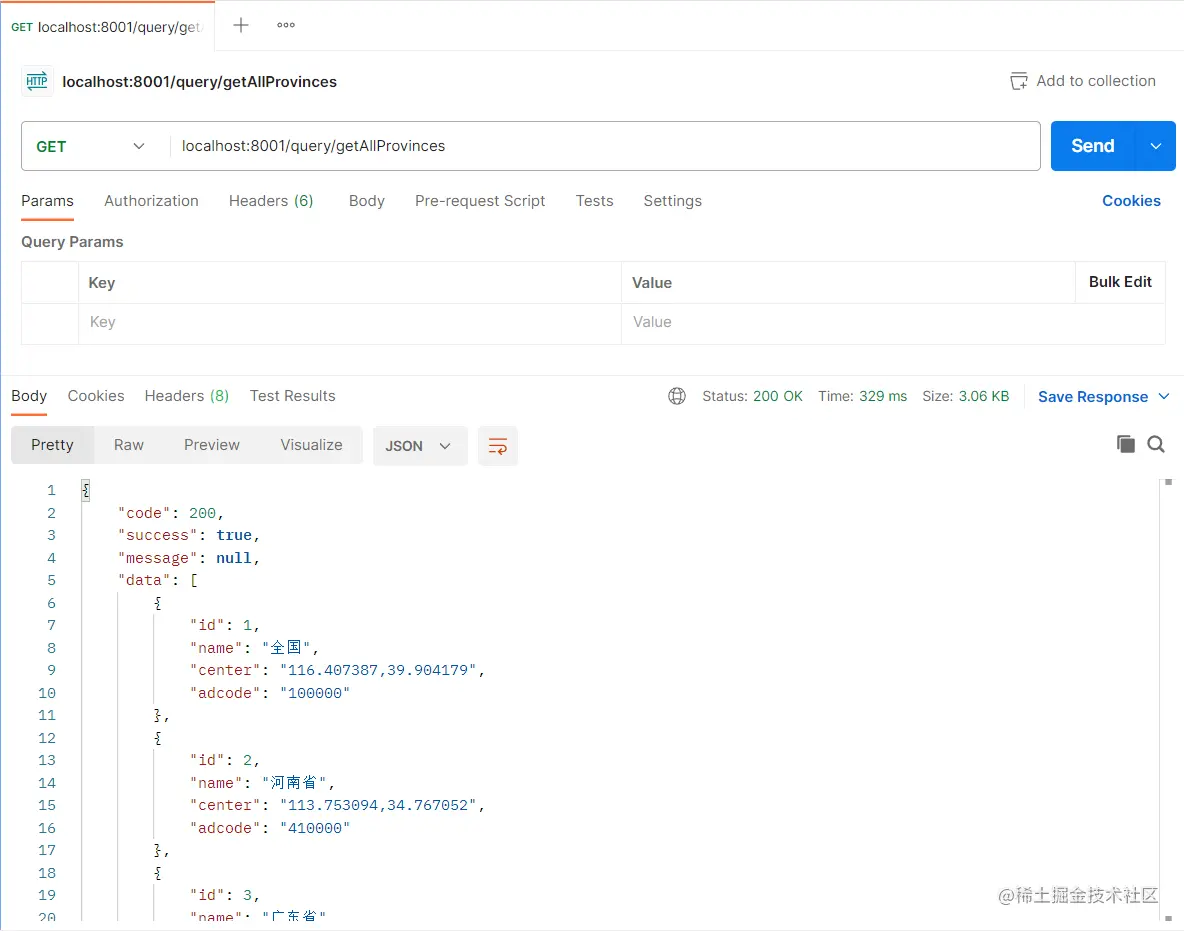Open the Headers (6) request tab
The width and height of the screenshot is (1184, 931).
[271, 201]
